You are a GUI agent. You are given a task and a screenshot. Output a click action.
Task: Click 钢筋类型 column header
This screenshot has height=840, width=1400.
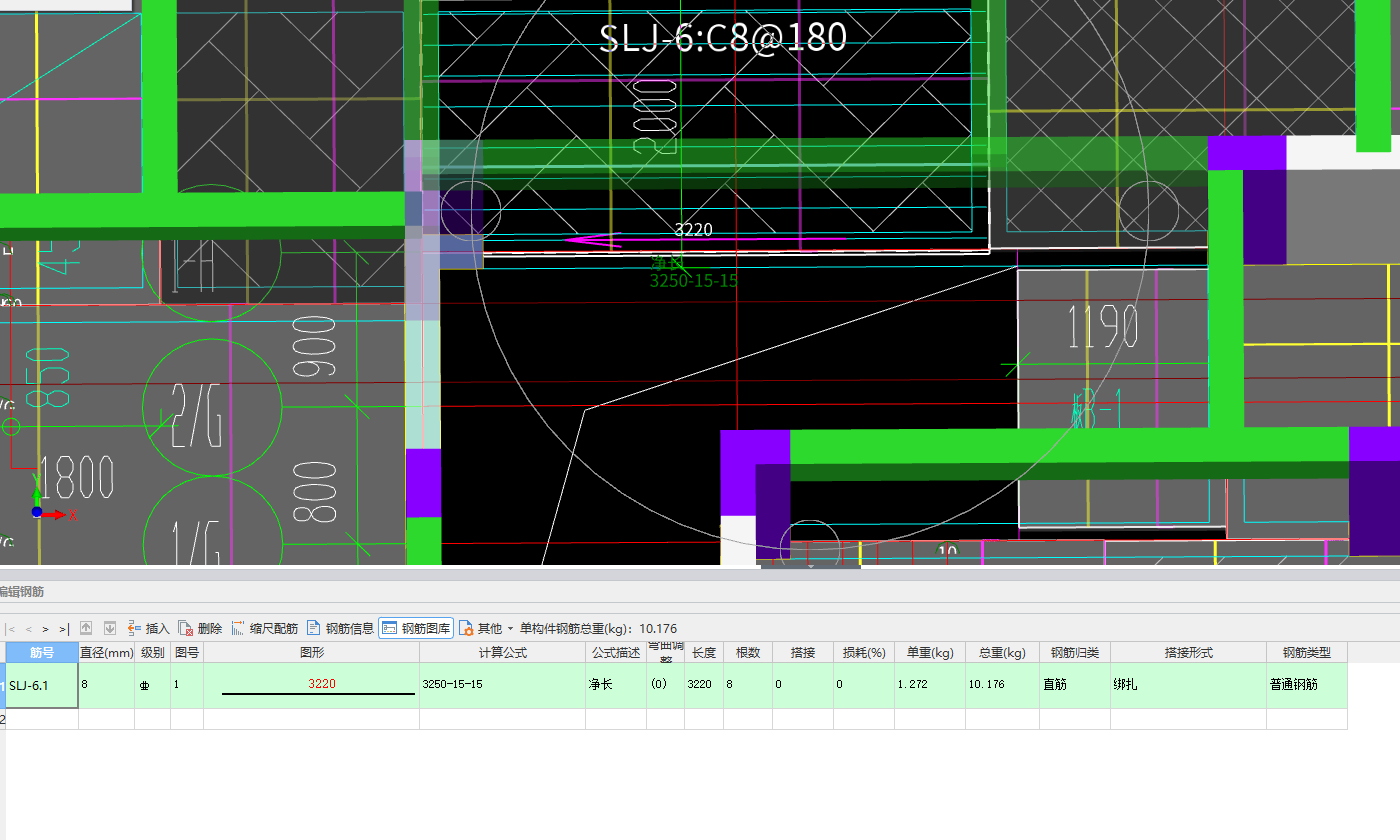[1307, 652]
